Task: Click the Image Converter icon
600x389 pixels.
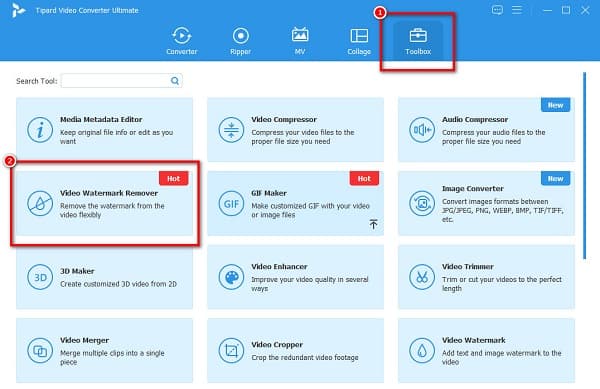Action: (422, 203)
